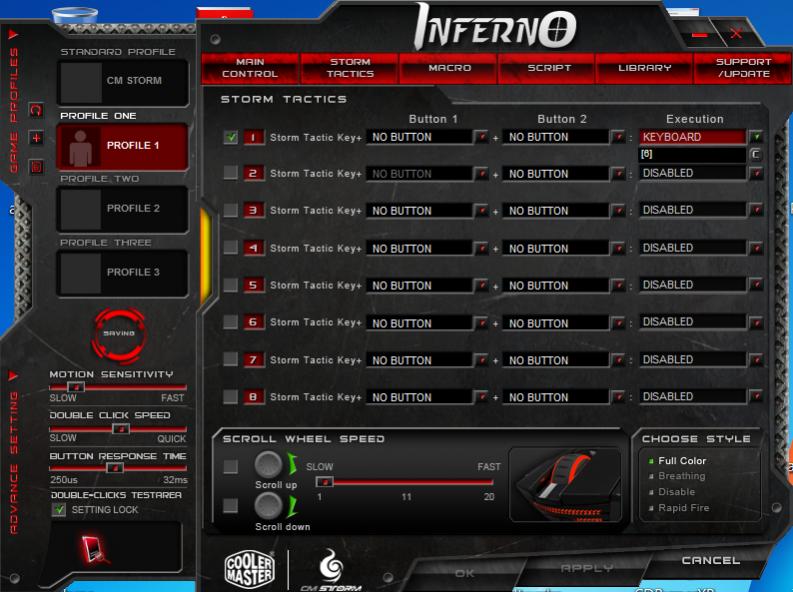The width and height of the screenshot is (793, 592).
Task: Click the save profile icon below the plus icon
Action: pyautogui.click(x=36, y=166)
